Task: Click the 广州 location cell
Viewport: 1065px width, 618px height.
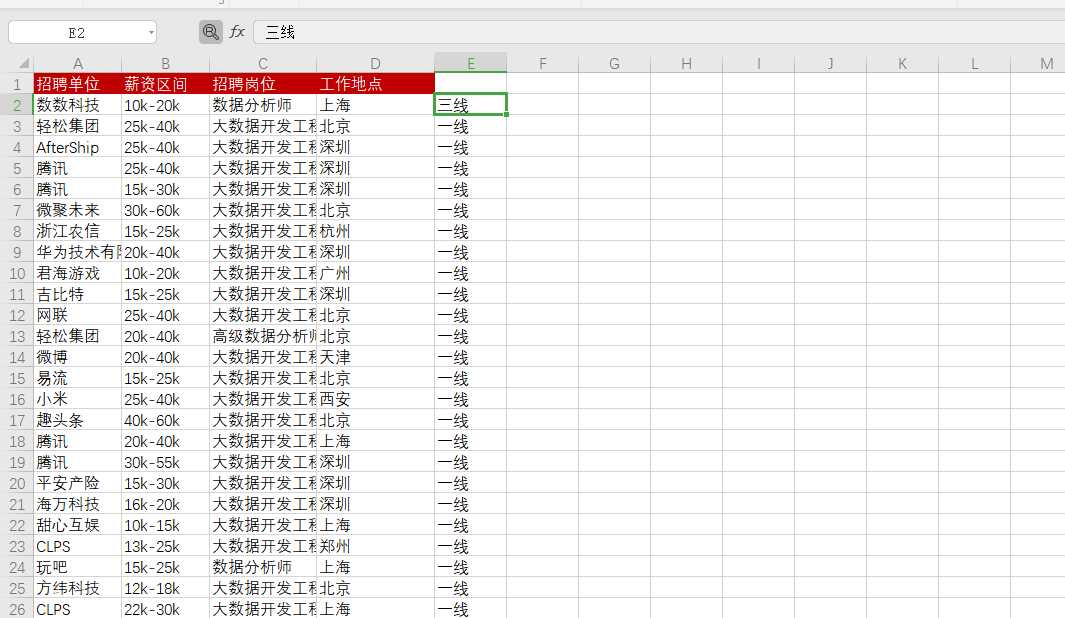Action: point(376,273)
